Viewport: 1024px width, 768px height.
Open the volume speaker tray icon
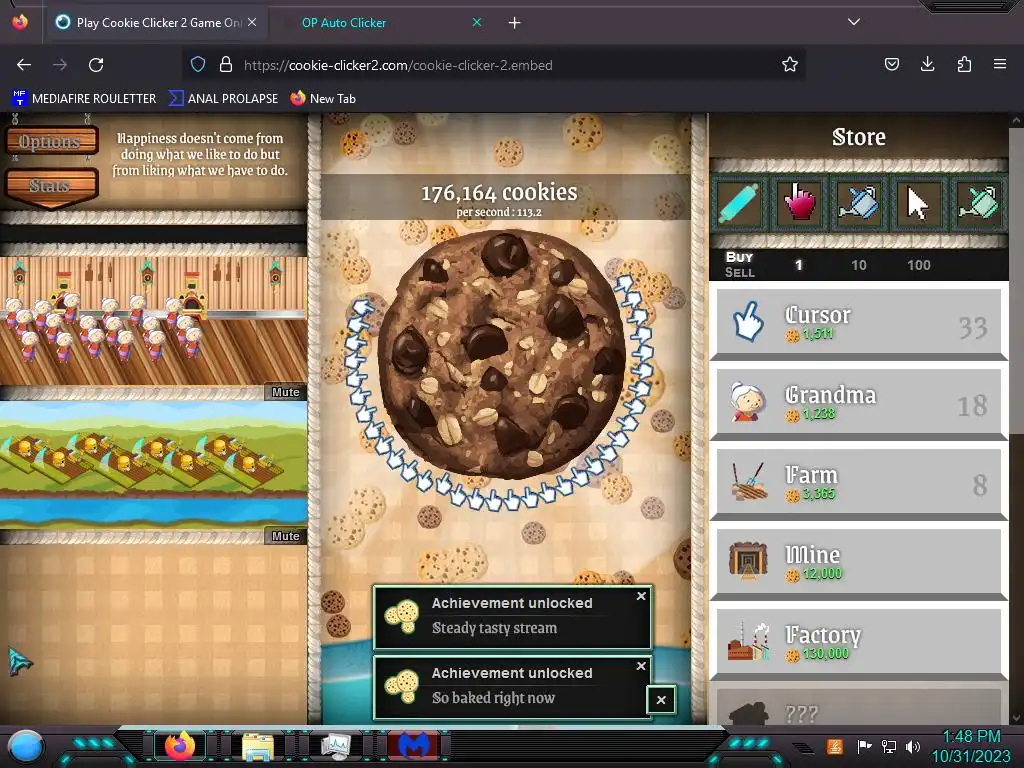(x=913, y=746)
